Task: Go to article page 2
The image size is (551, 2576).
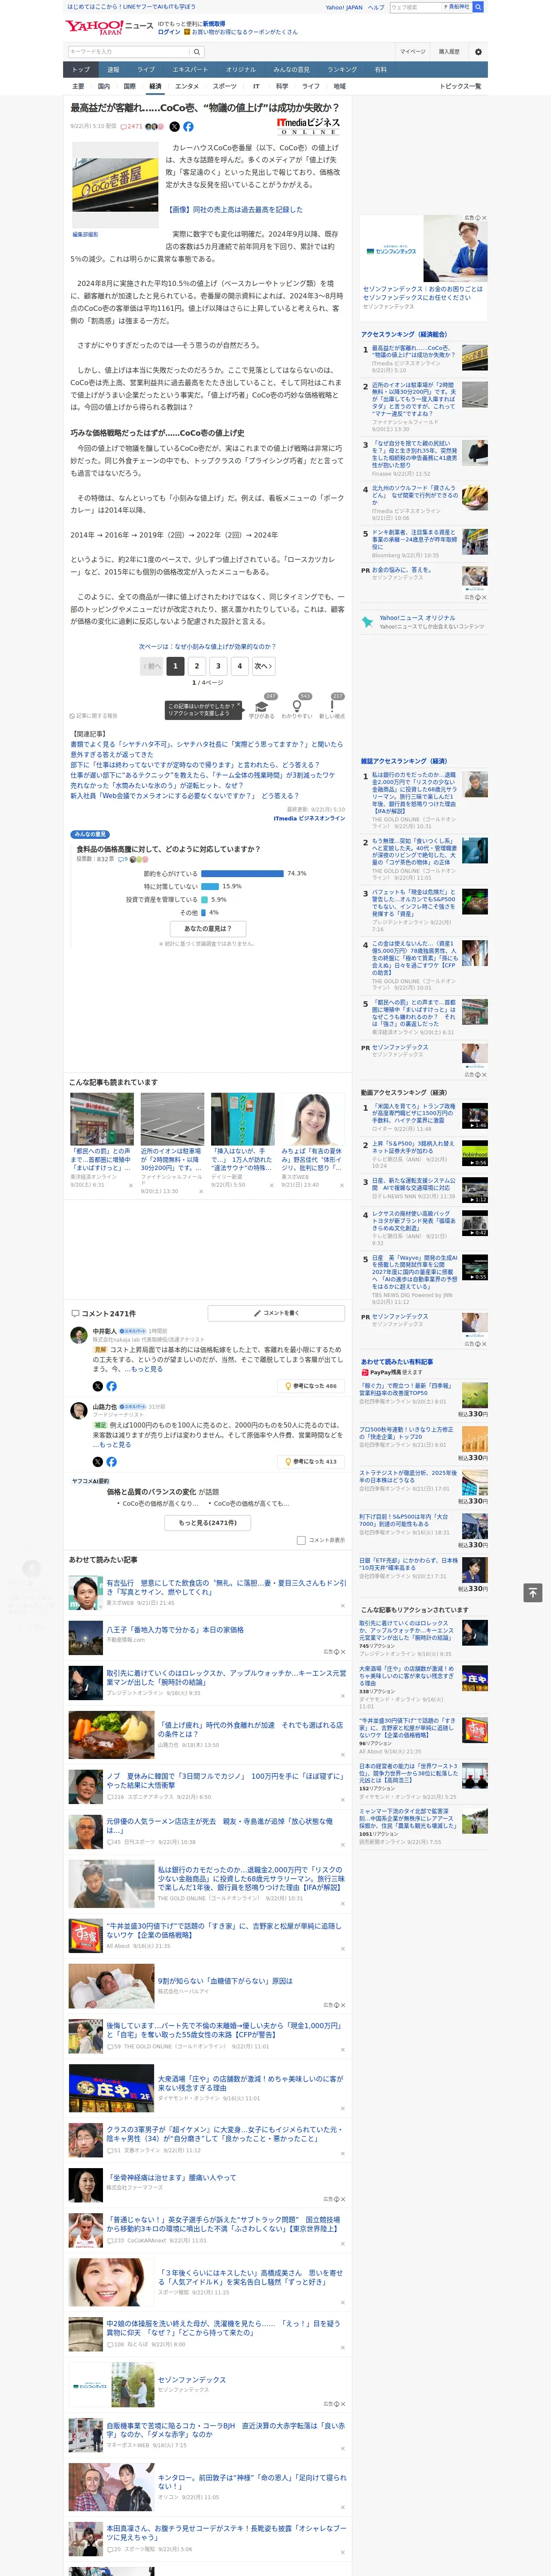Action: click(x=197, y=666)
